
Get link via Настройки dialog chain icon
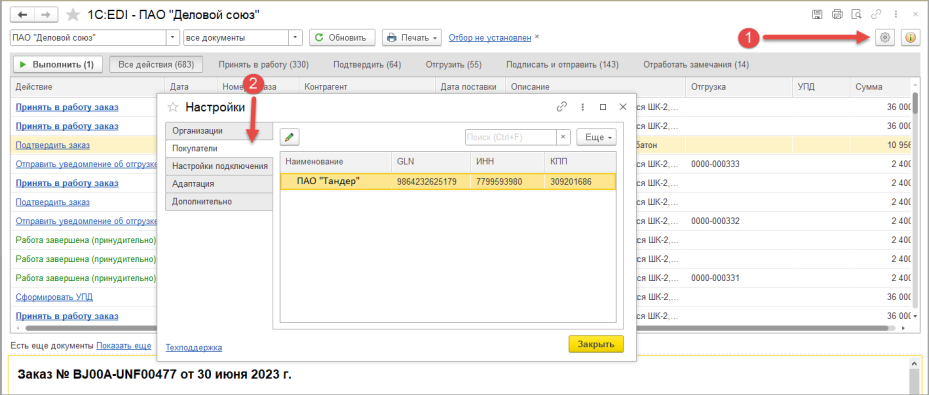coord(562,107)
